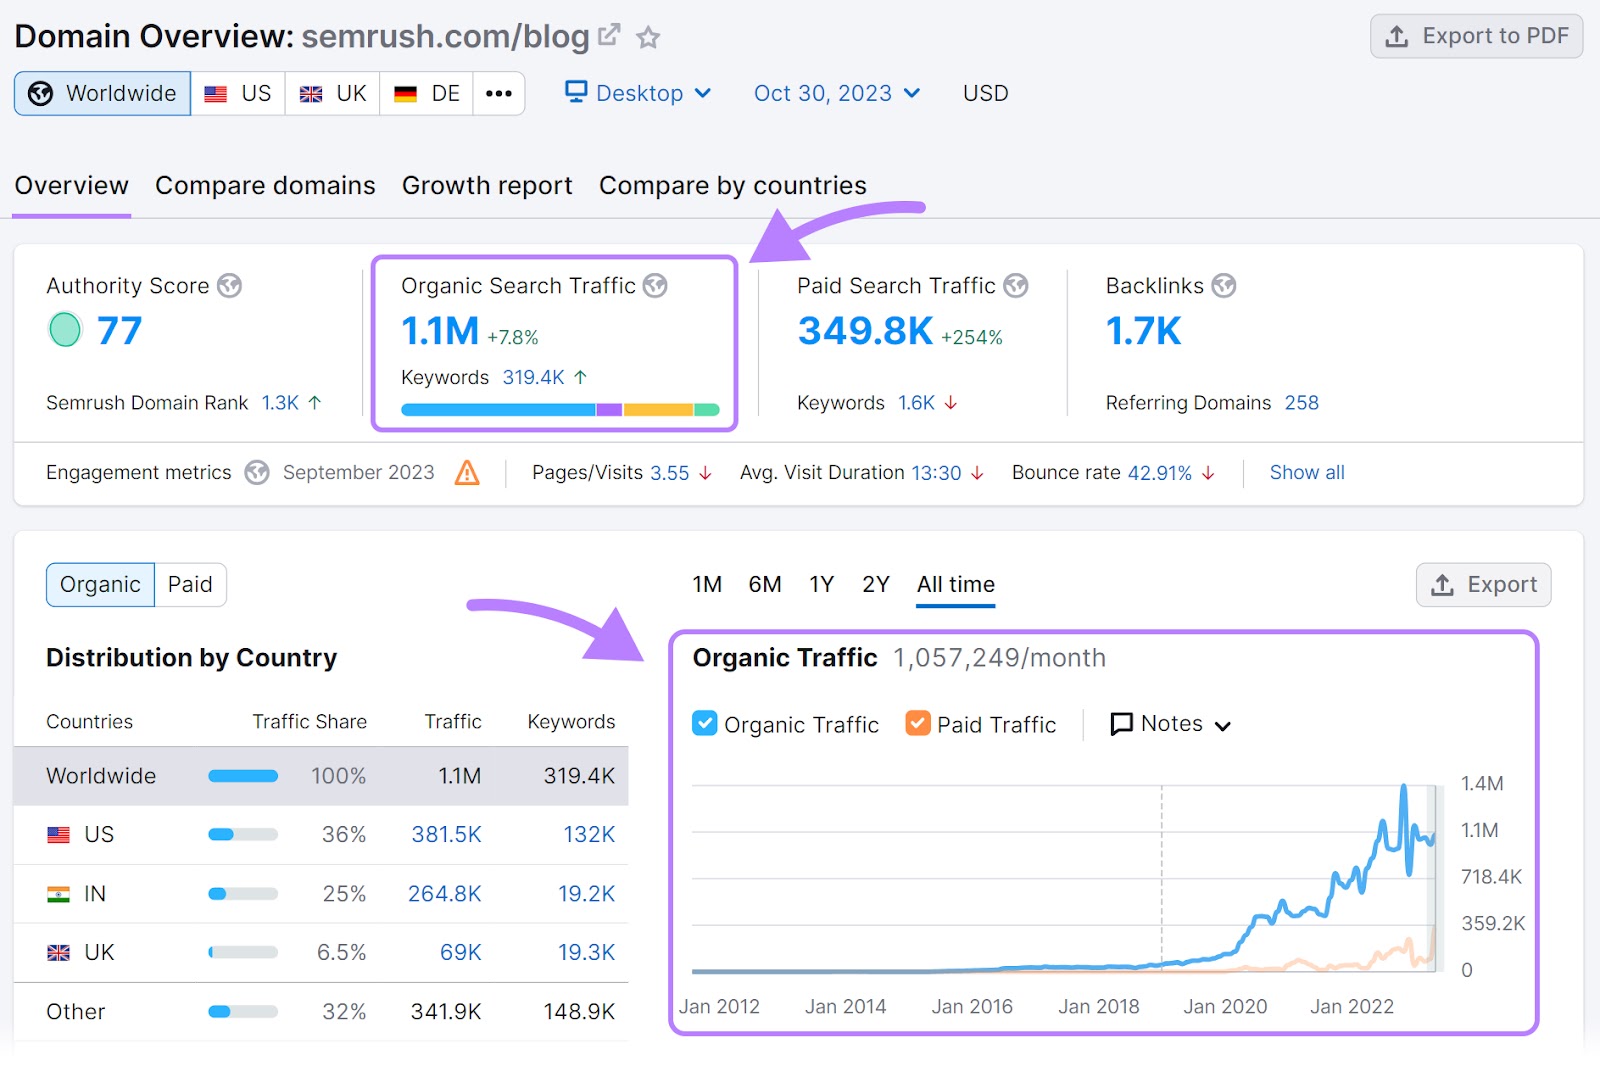Click the favorite star icon beside domain

(x=649, y=38)
